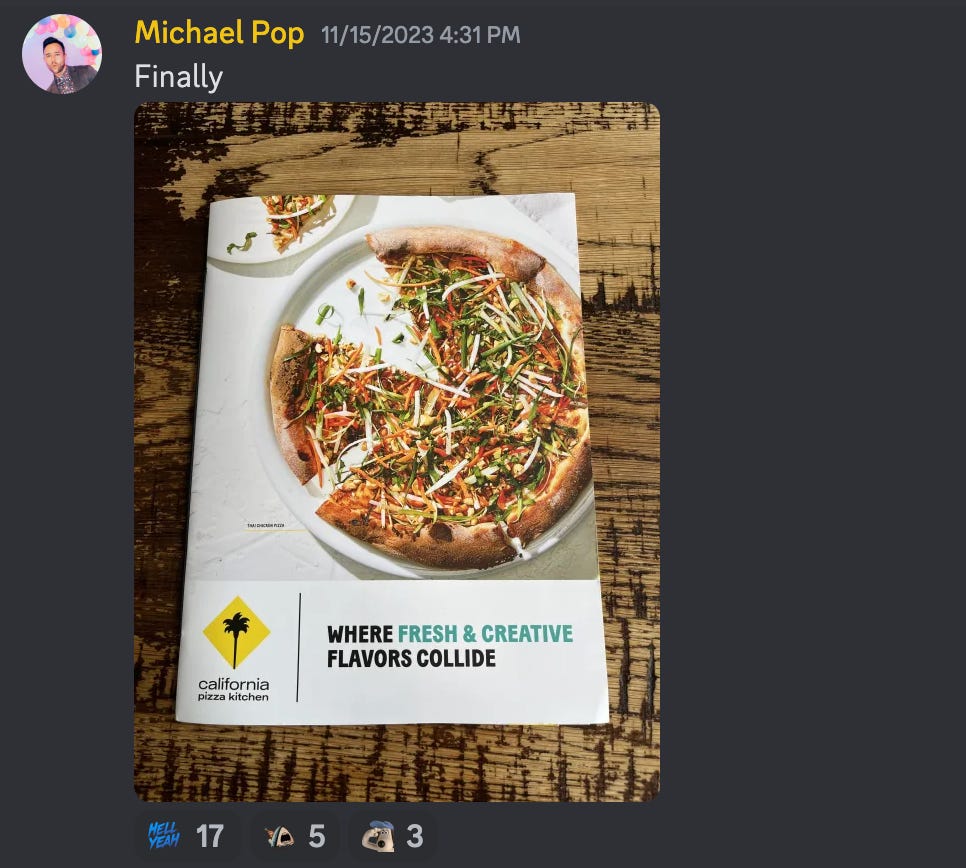Image resolution: width=966 pixels, height=868 pixels.
Task: Click the vertical divider line beside the logo
Action: (x=299, y=647)
